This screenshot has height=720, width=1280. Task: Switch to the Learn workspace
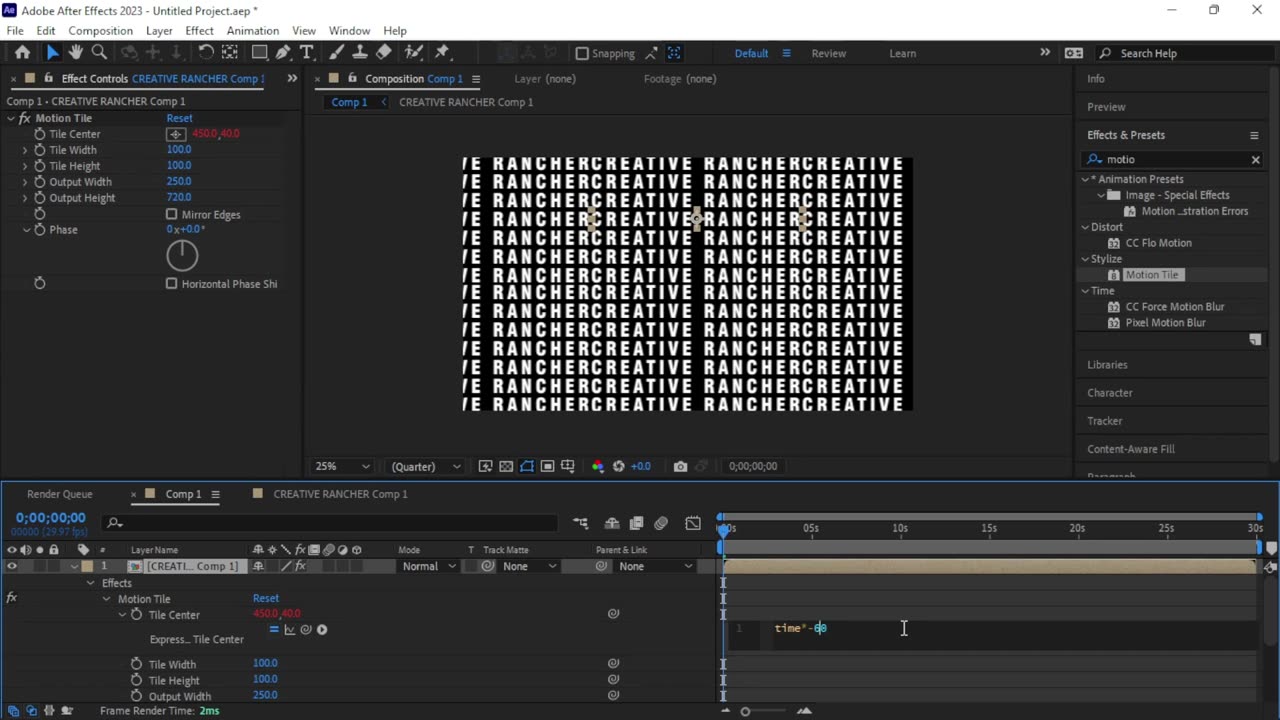click(x=902, y=54)
